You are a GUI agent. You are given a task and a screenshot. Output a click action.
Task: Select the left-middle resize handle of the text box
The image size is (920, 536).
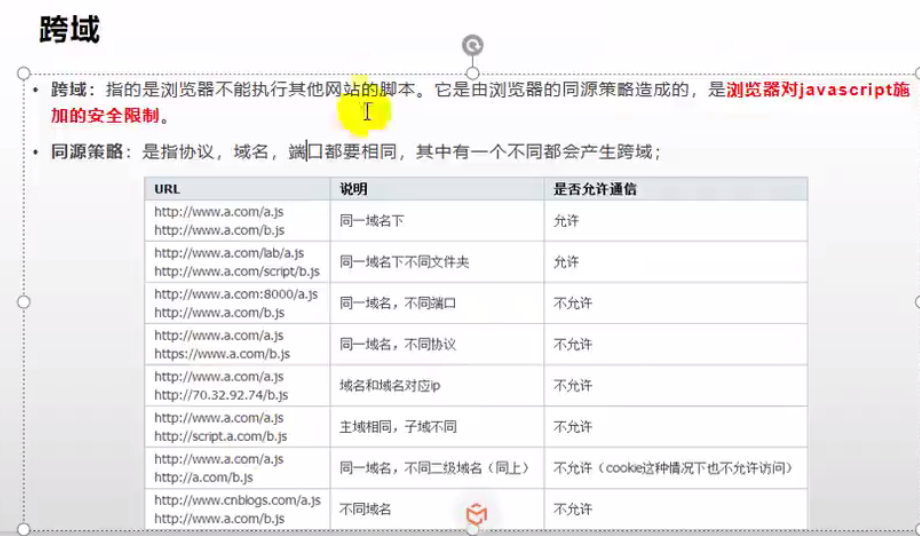23,302
